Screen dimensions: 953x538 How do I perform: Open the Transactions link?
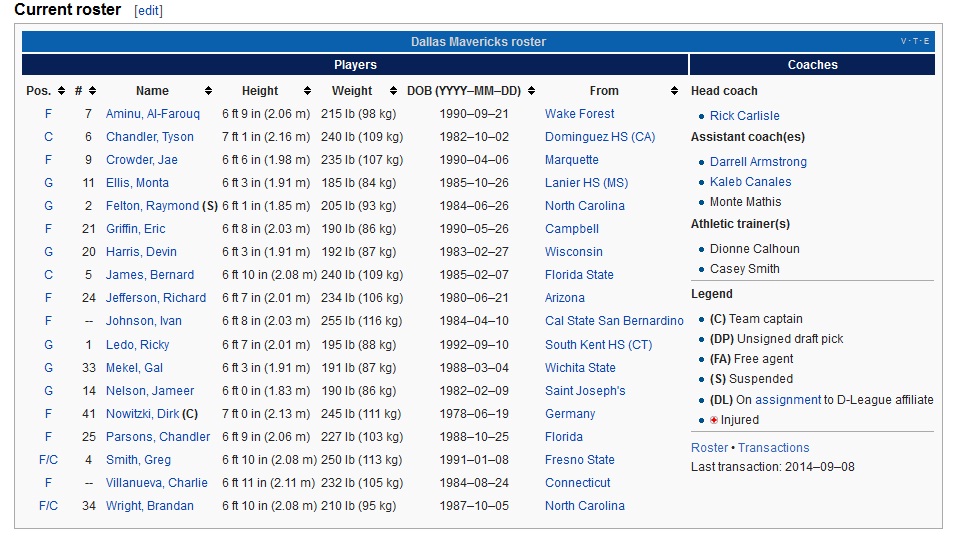(774, 448)
